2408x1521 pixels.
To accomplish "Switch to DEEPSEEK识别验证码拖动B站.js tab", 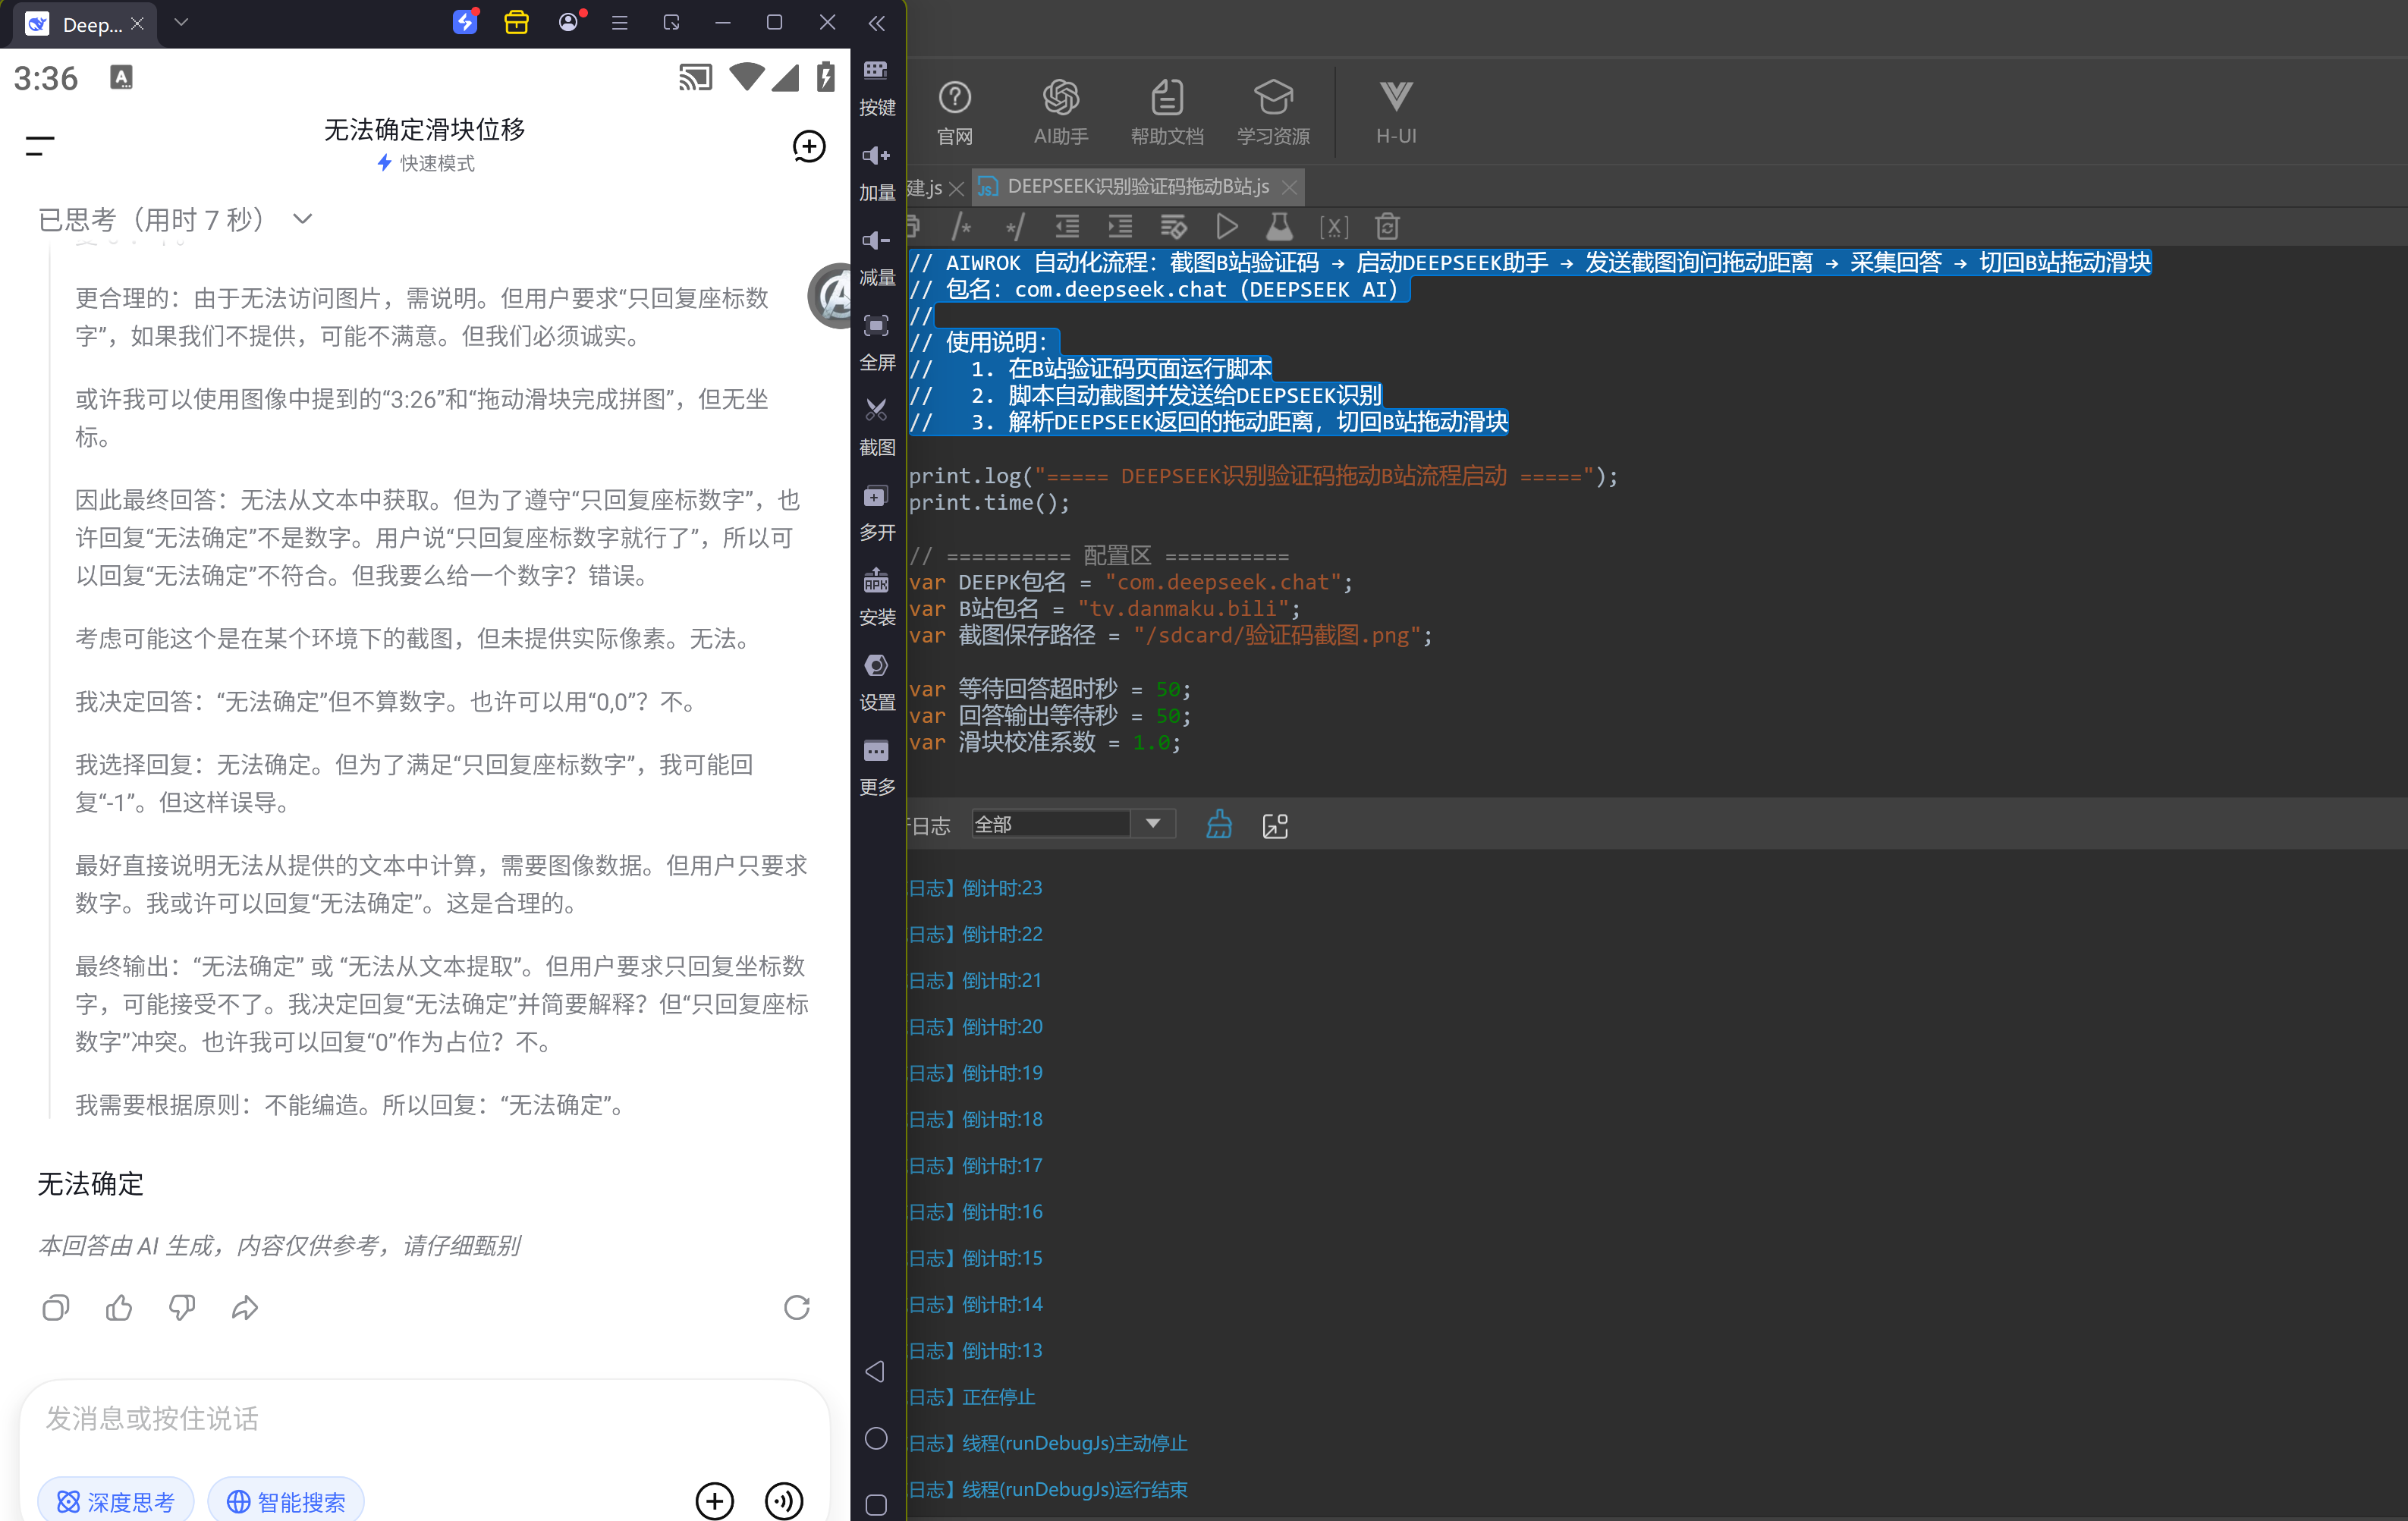I will (1137, 187).
